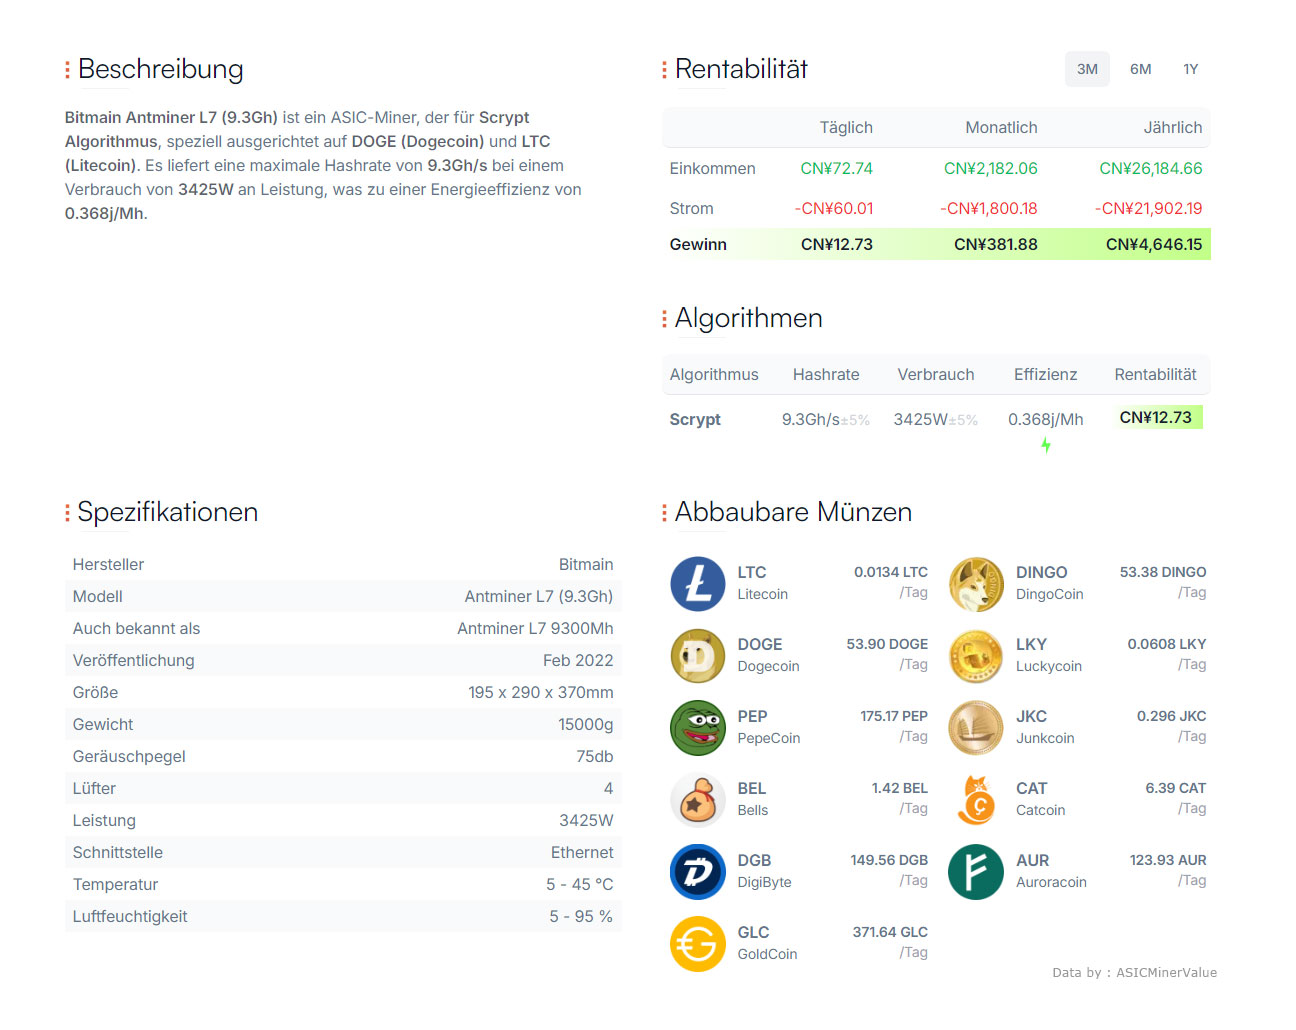Click the Dogecoin DOGE coin icon
Image resolution: width=1296 pixels, height=1030 pixels.
[x=698, y=656]
